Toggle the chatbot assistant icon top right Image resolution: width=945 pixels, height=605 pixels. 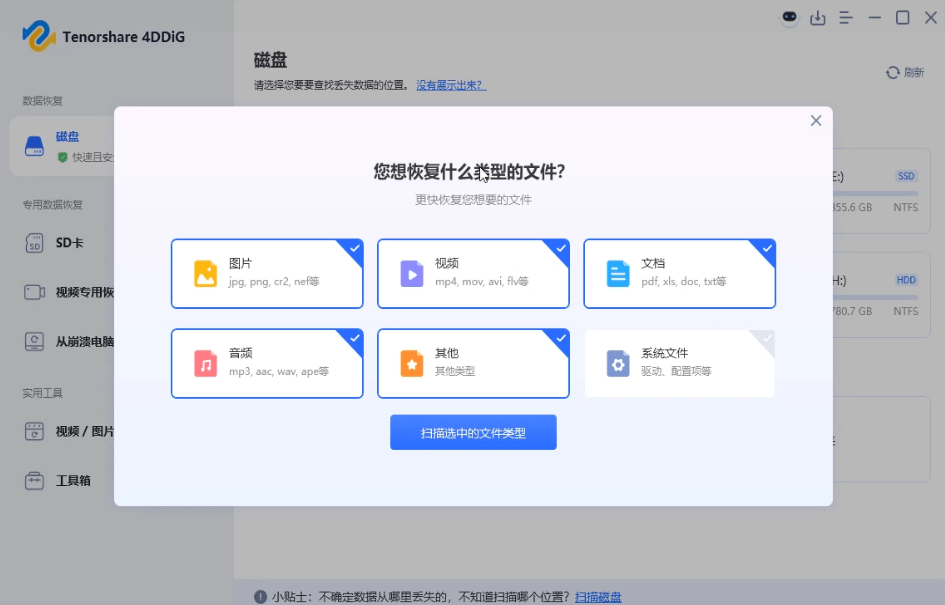click(789, 18)
